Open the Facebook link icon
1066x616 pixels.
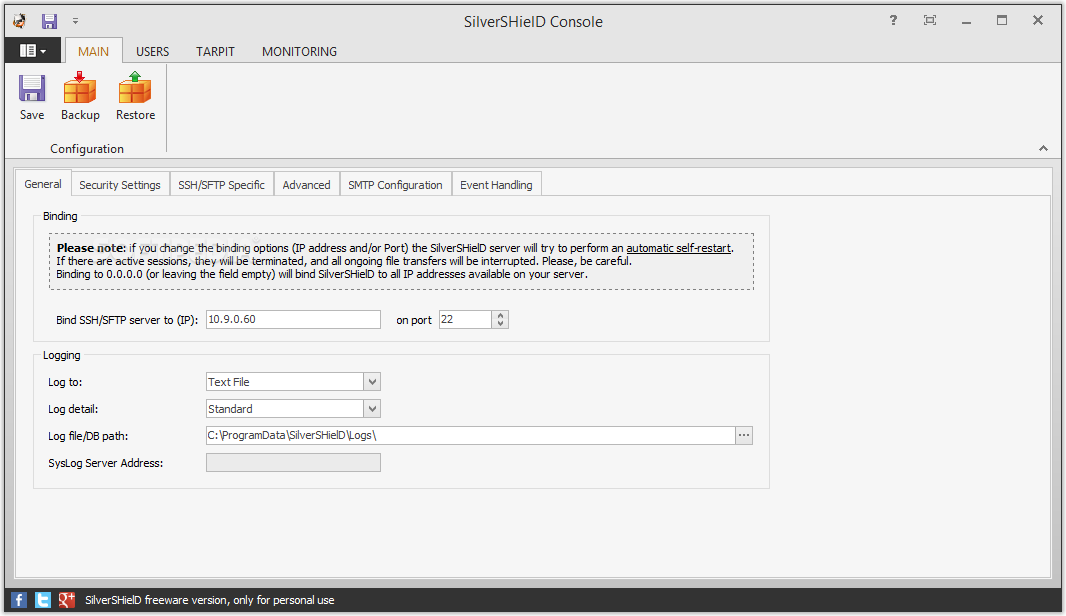[x=19, y=600]
